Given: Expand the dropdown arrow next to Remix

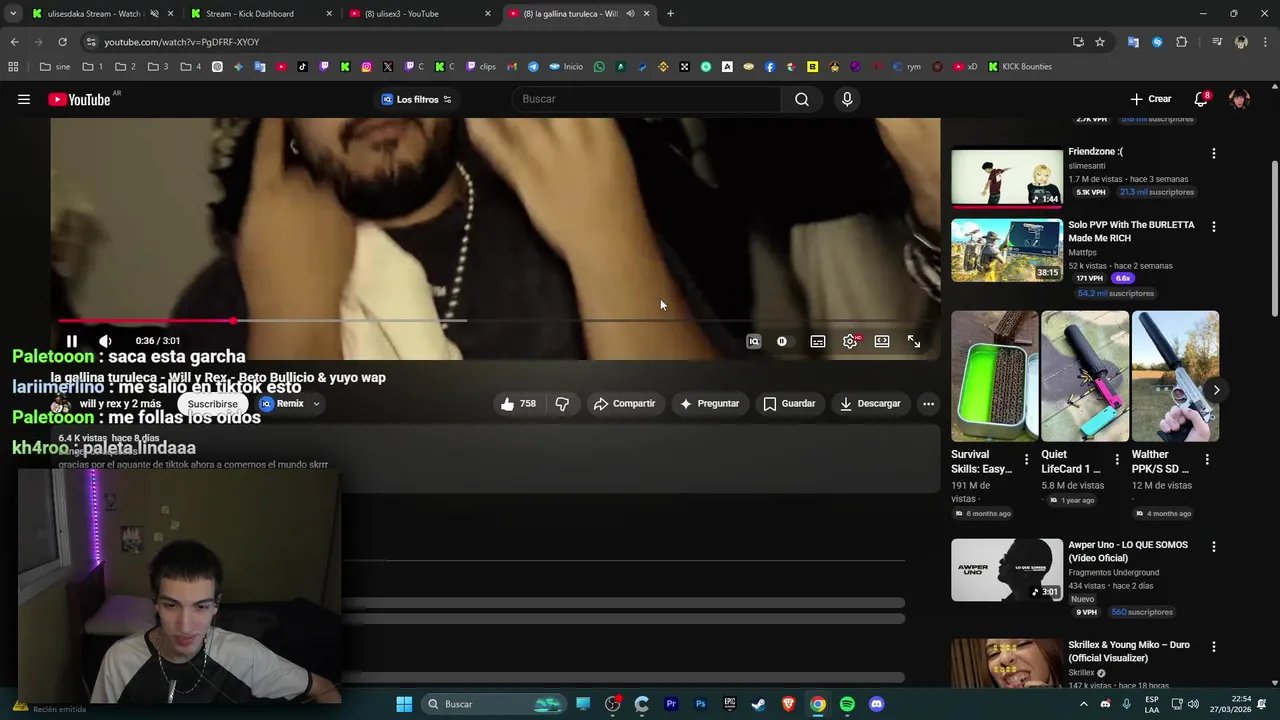Looking at the screenshot, I should point(316,404).
